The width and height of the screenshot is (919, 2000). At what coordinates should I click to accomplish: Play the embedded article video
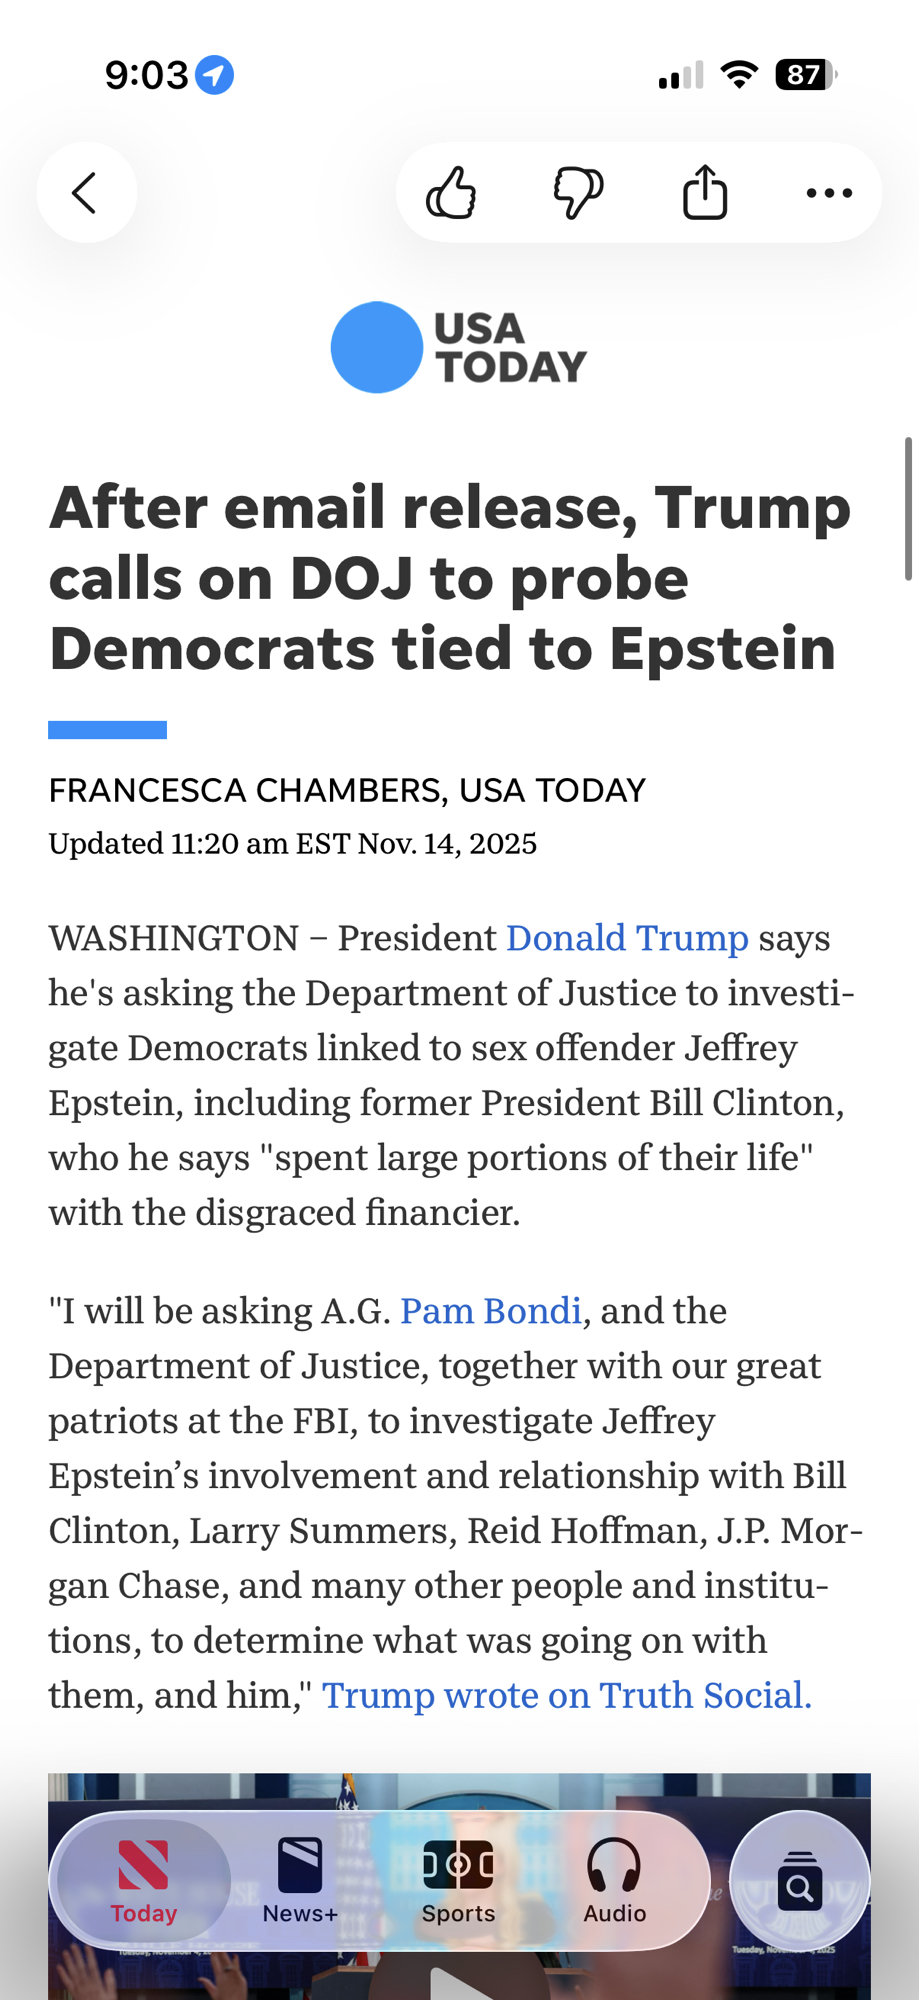pos(459,1985)
